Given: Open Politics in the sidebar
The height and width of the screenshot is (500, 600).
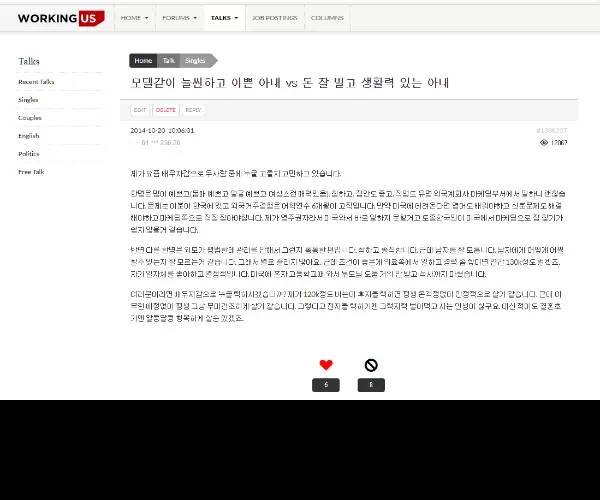Looking at the screenshot, I should tap(29, 154).
